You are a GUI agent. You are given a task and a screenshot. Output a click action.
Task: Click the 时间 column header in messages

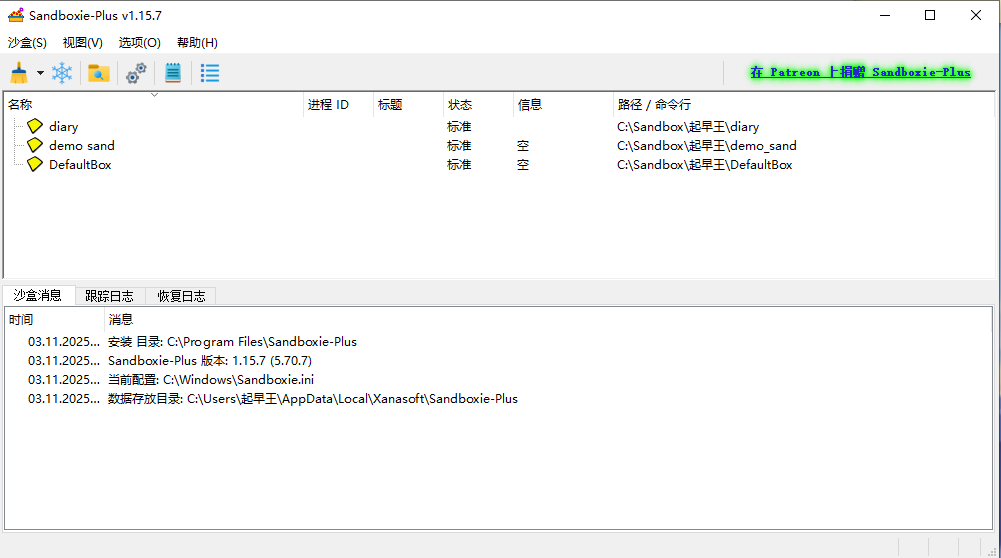(x=54, y=319)
